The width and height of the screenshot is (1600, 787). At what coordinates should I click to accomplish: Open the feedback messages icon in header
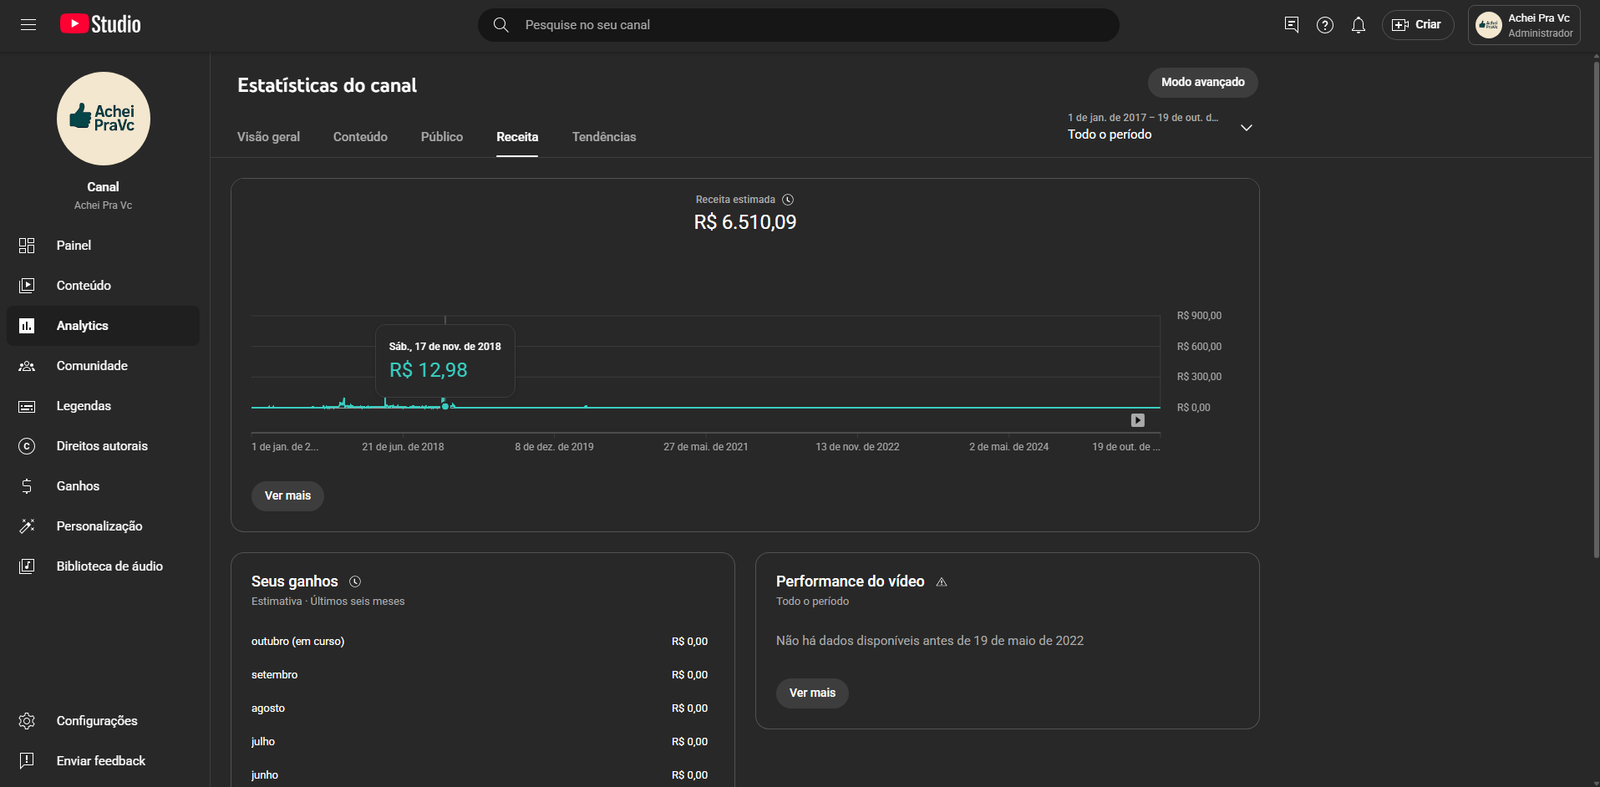[1291, 25]
